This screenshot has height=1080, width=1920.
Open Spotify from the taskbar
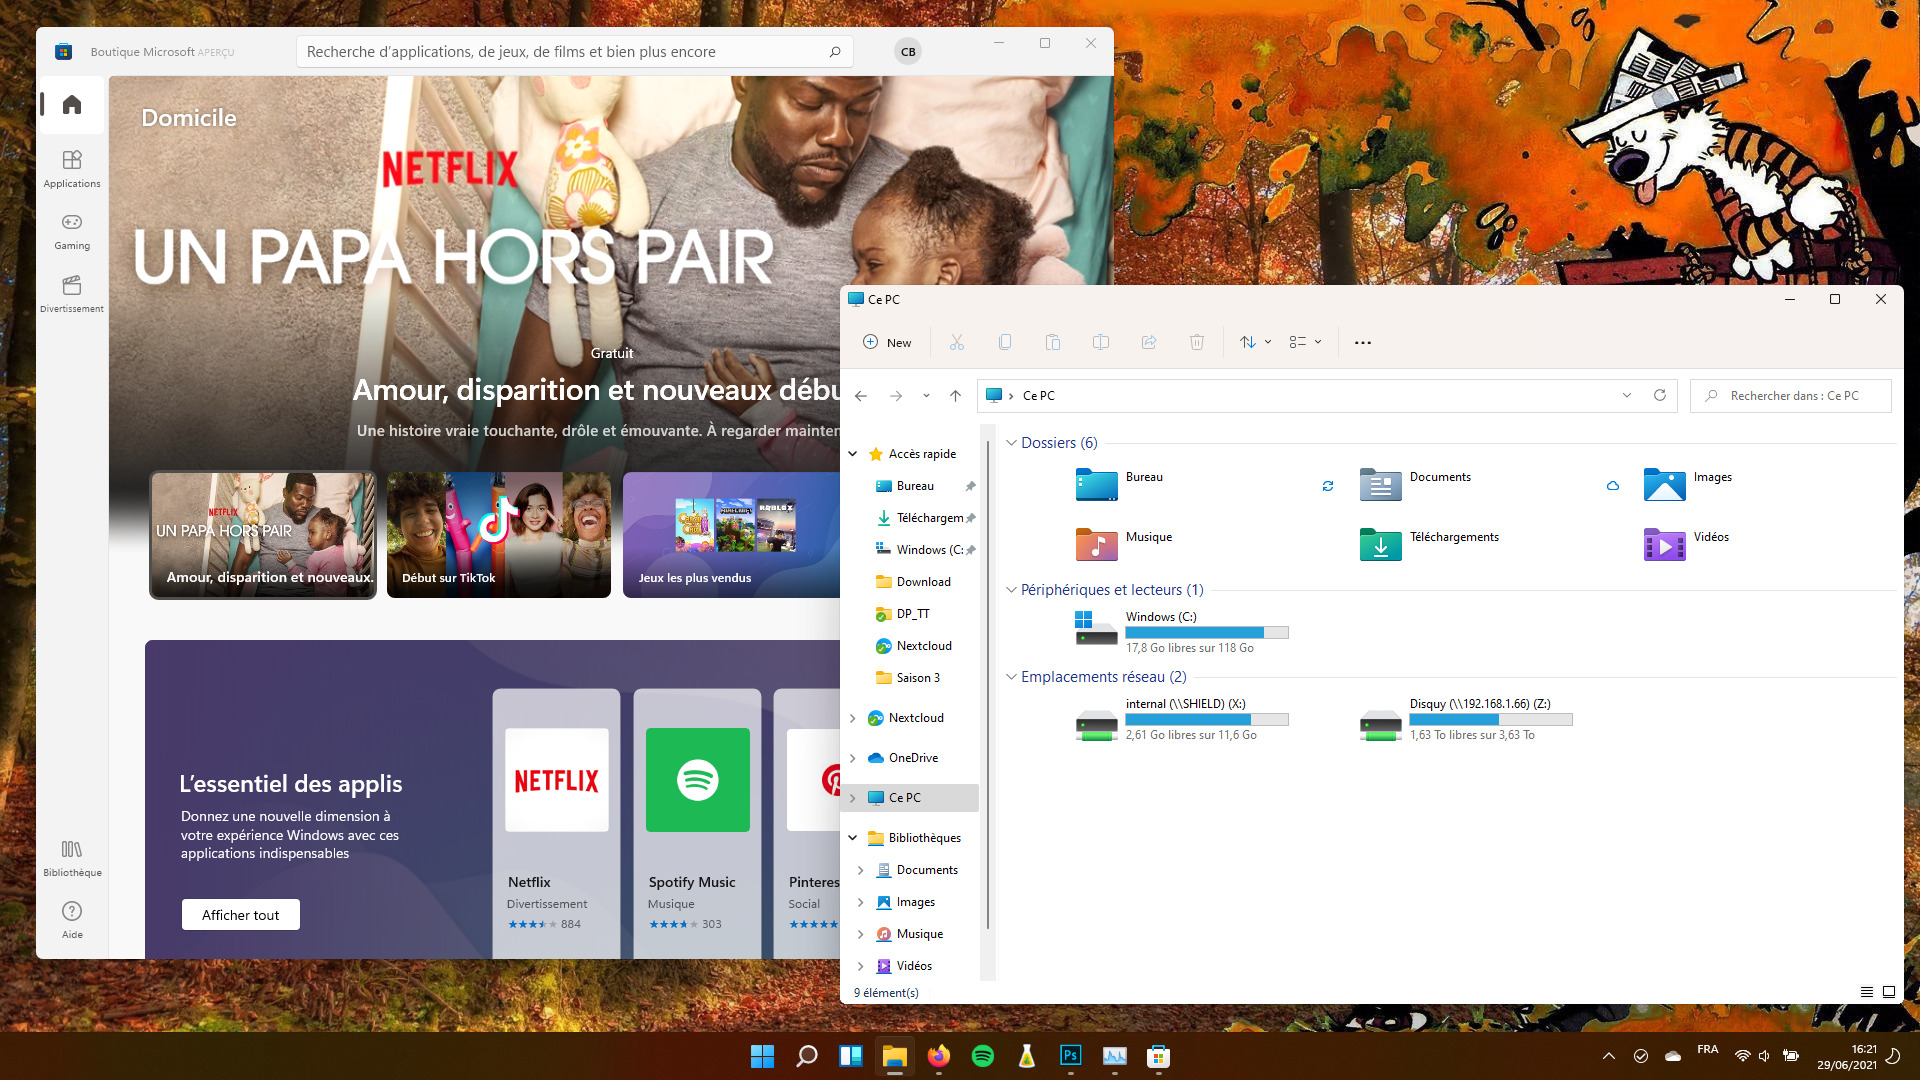pos(982,1056)
